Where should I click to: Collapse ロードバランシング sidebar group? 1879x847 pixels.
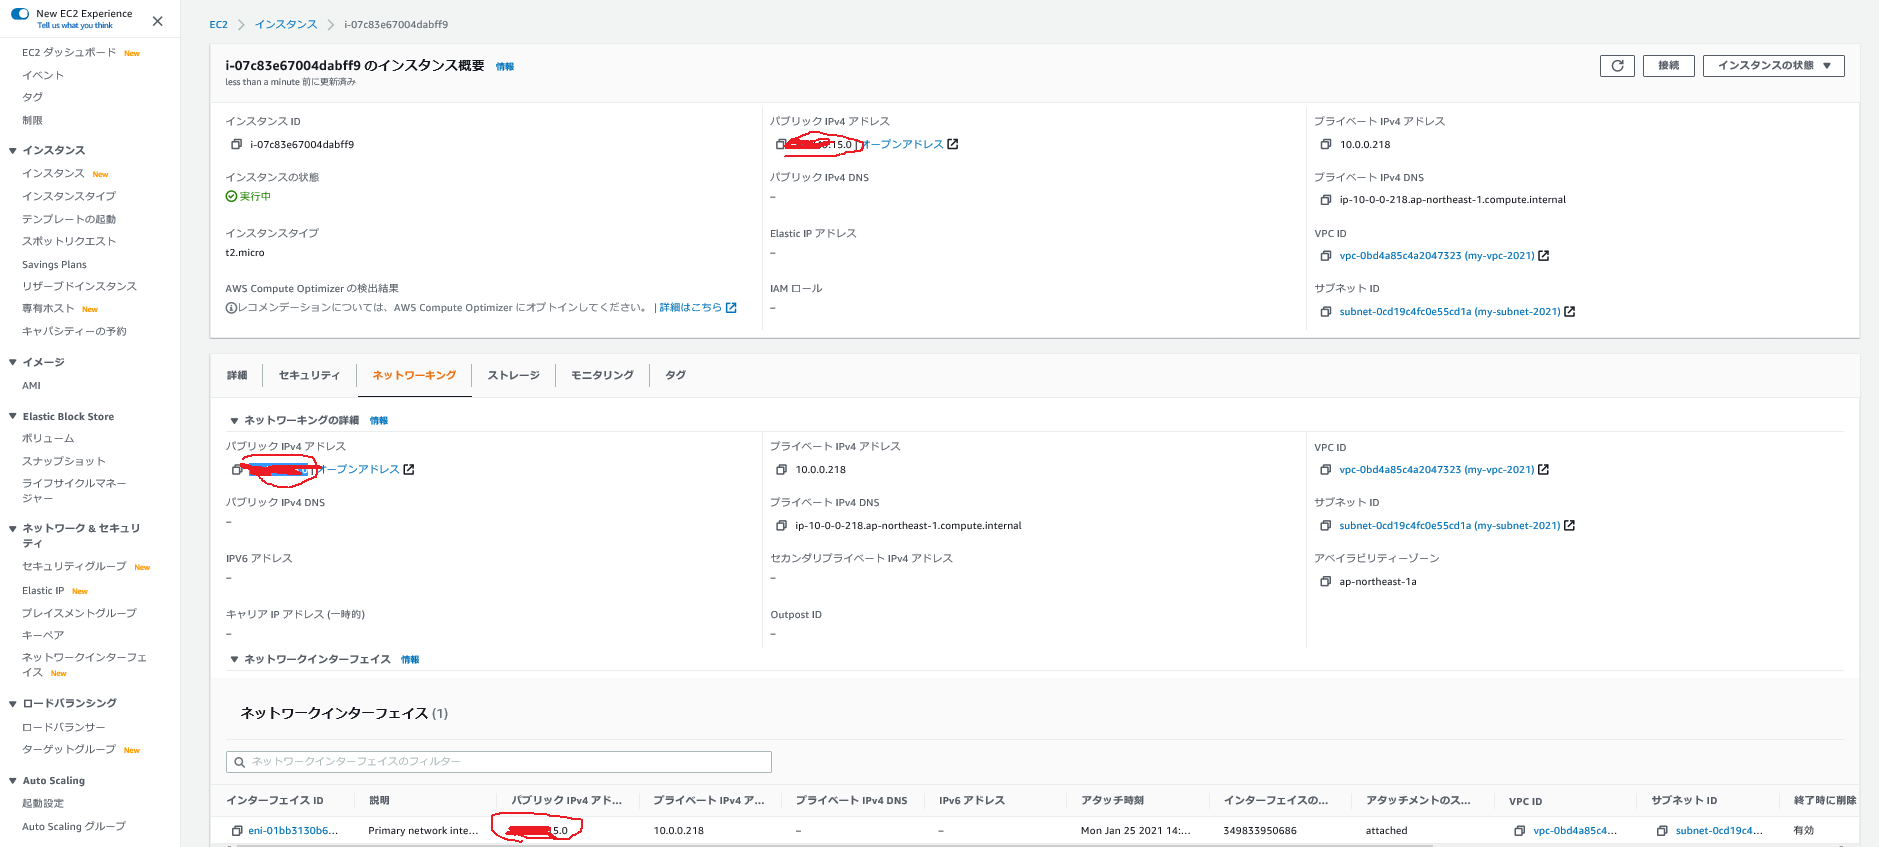click(12, 704)
